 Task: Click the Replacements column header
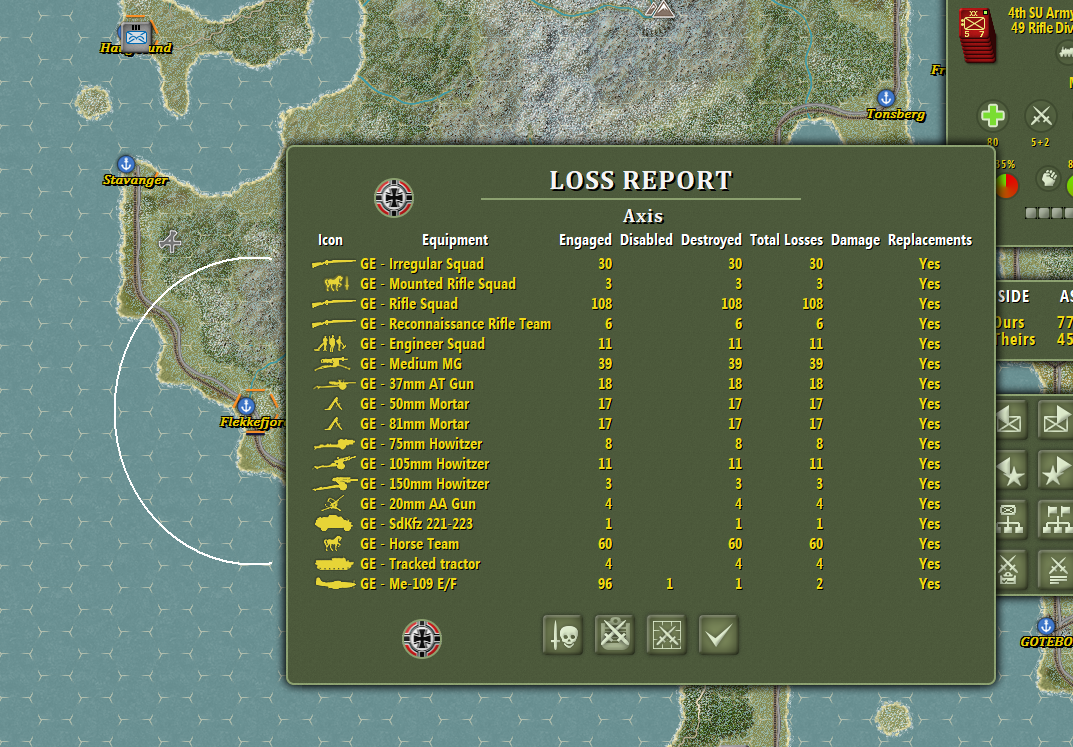[930, 240]
